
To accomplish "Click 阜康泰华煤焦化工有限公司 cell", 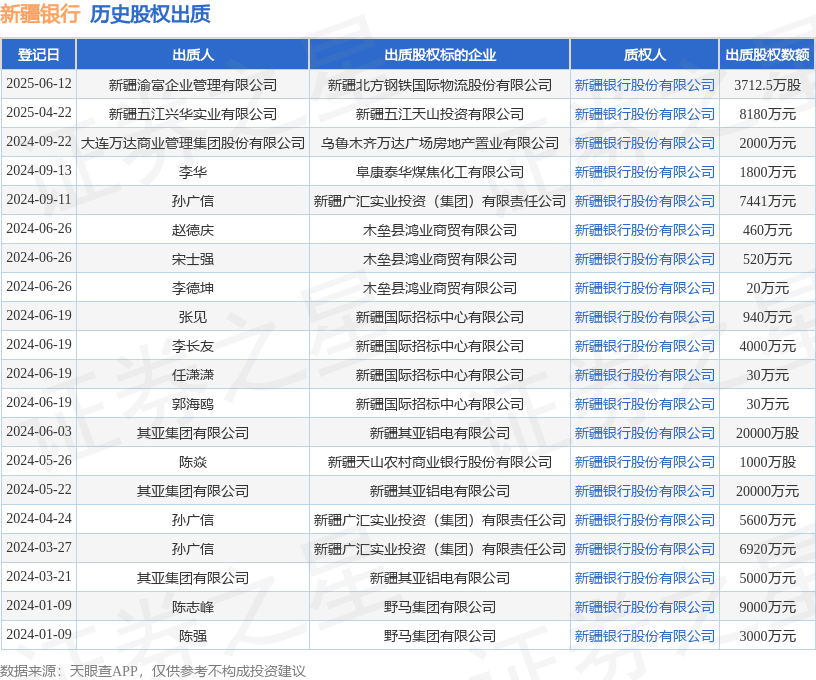I will [x=440, y=172].
